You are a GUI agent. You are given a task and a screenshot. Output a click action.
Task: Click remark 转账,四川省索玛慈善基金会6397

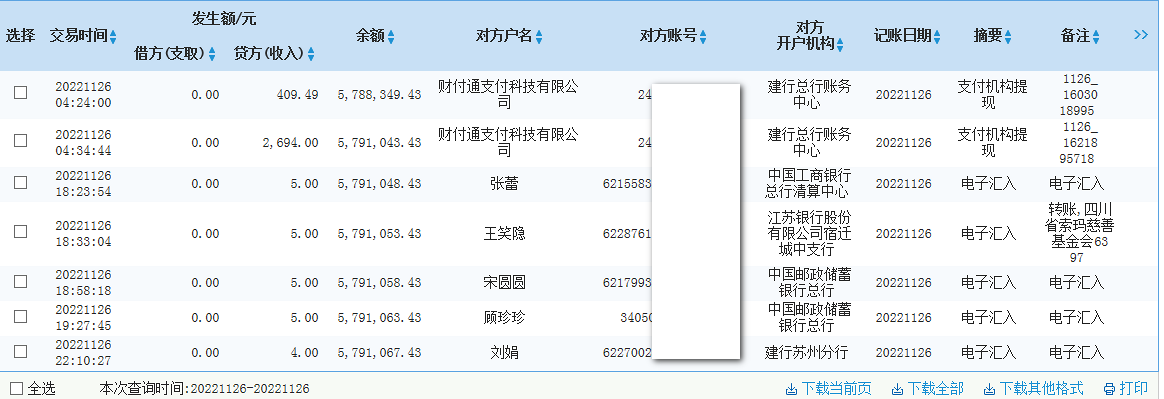[x=1079, y=233]
